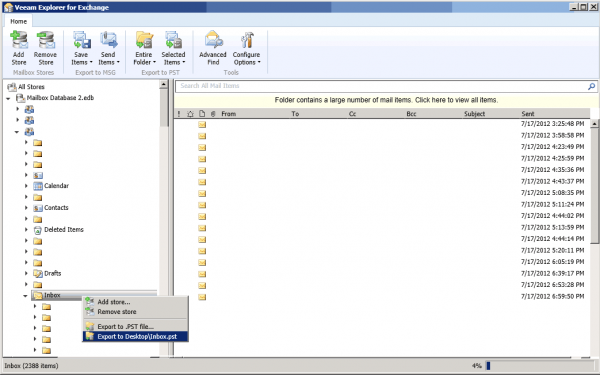The width and height of the screenshot is (600, 375).
Task: Choose Export to .PST file... menu entry
Action: click(135, 326)
